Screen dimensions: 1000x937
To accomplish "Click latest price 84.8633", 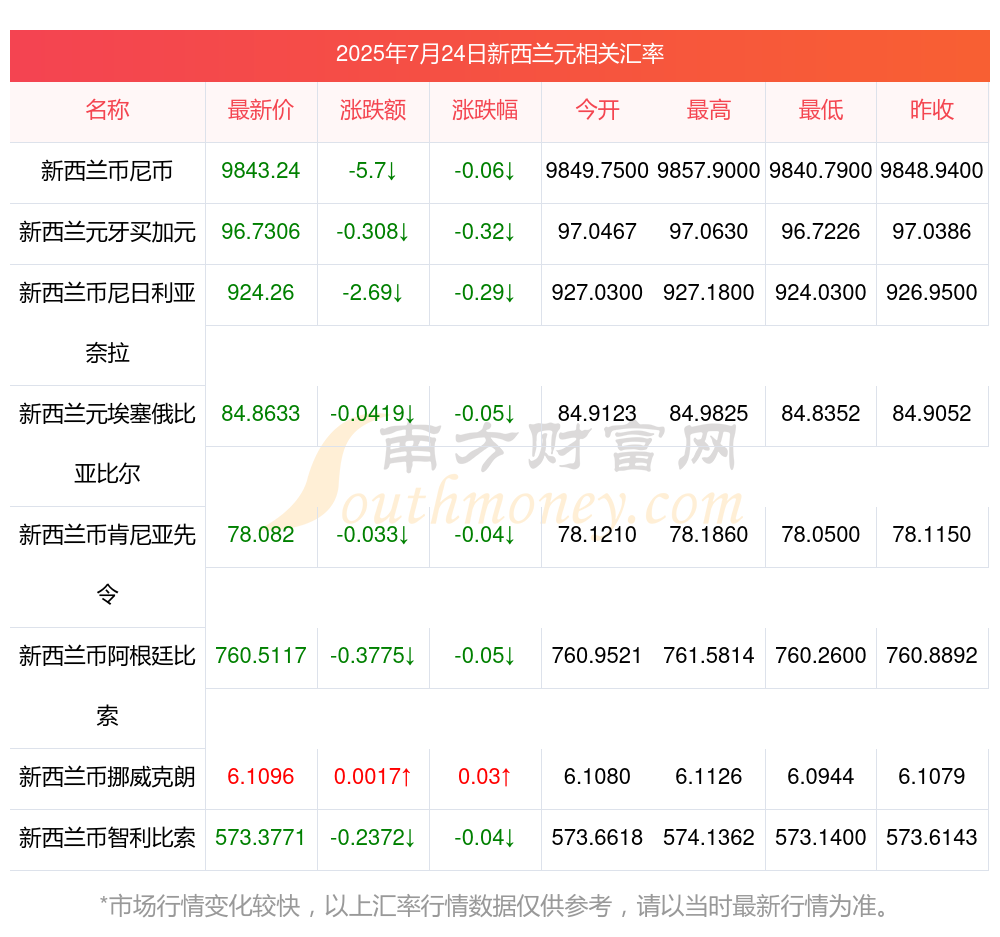I will 261,413.
